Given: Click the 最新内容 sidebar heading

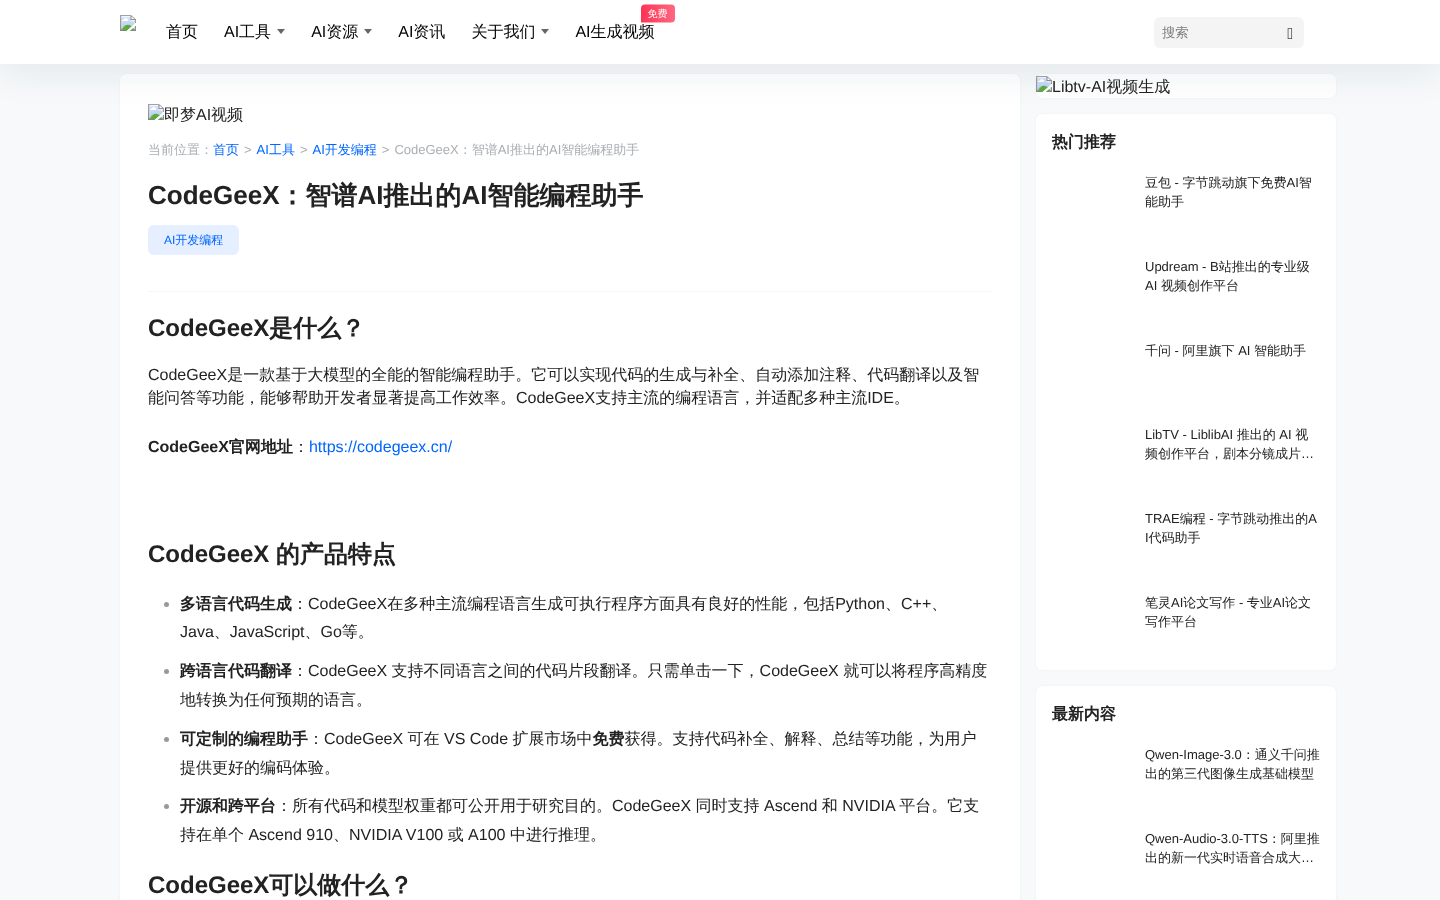Looking at the screenshot, I should (x=1083, y=714).
